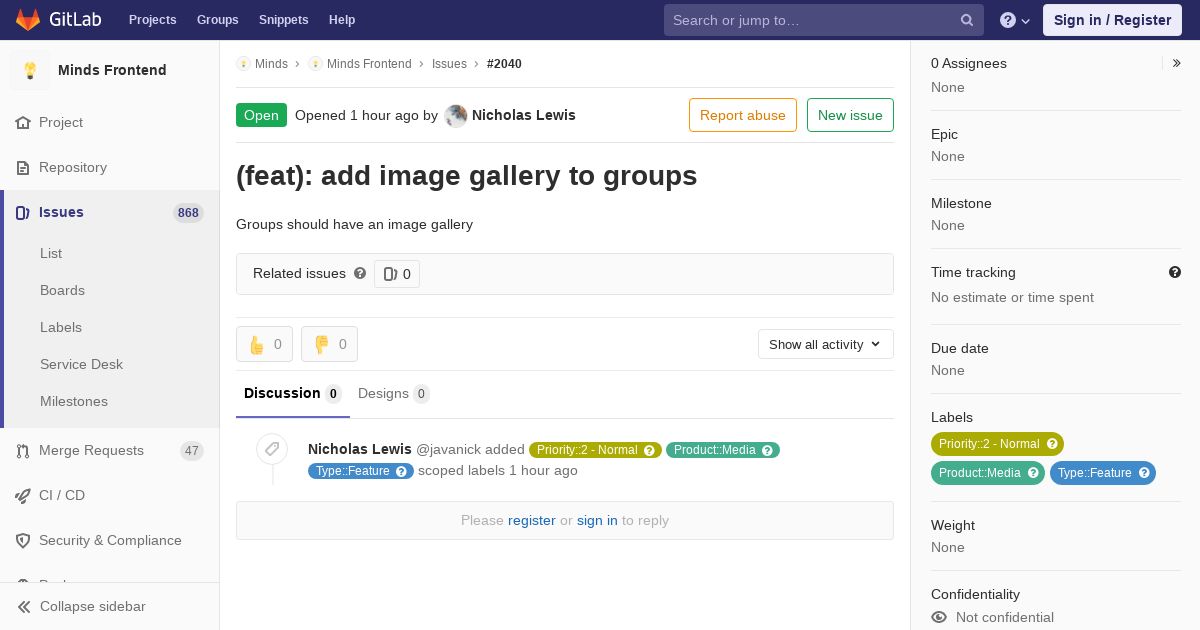Open Security & Compliance from the sidebar

click(x=110, y=540)
